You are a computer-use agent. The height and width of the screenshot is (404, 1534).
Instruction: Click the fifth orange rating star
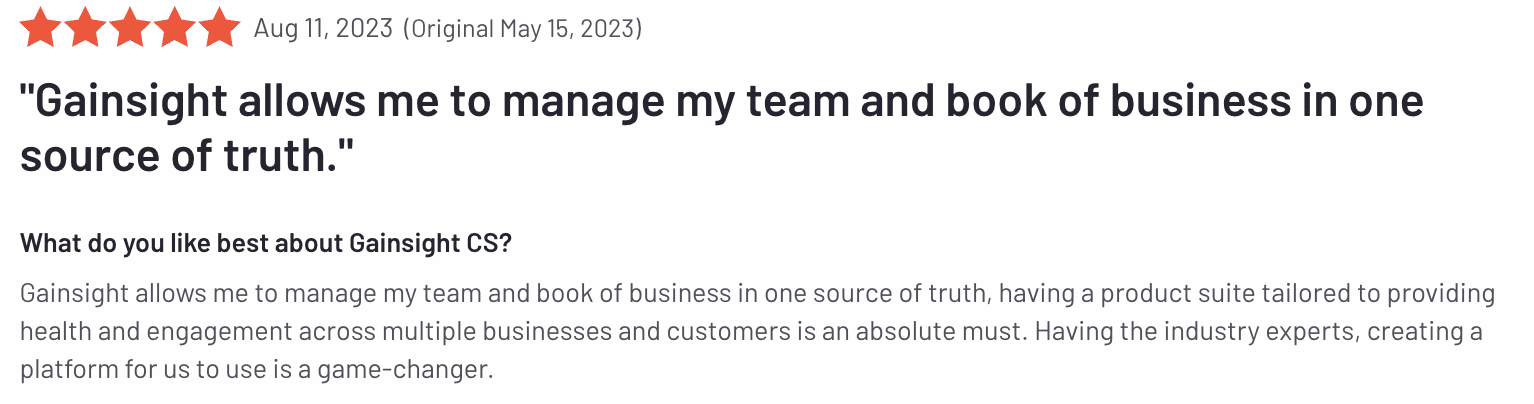pos(220,28)
